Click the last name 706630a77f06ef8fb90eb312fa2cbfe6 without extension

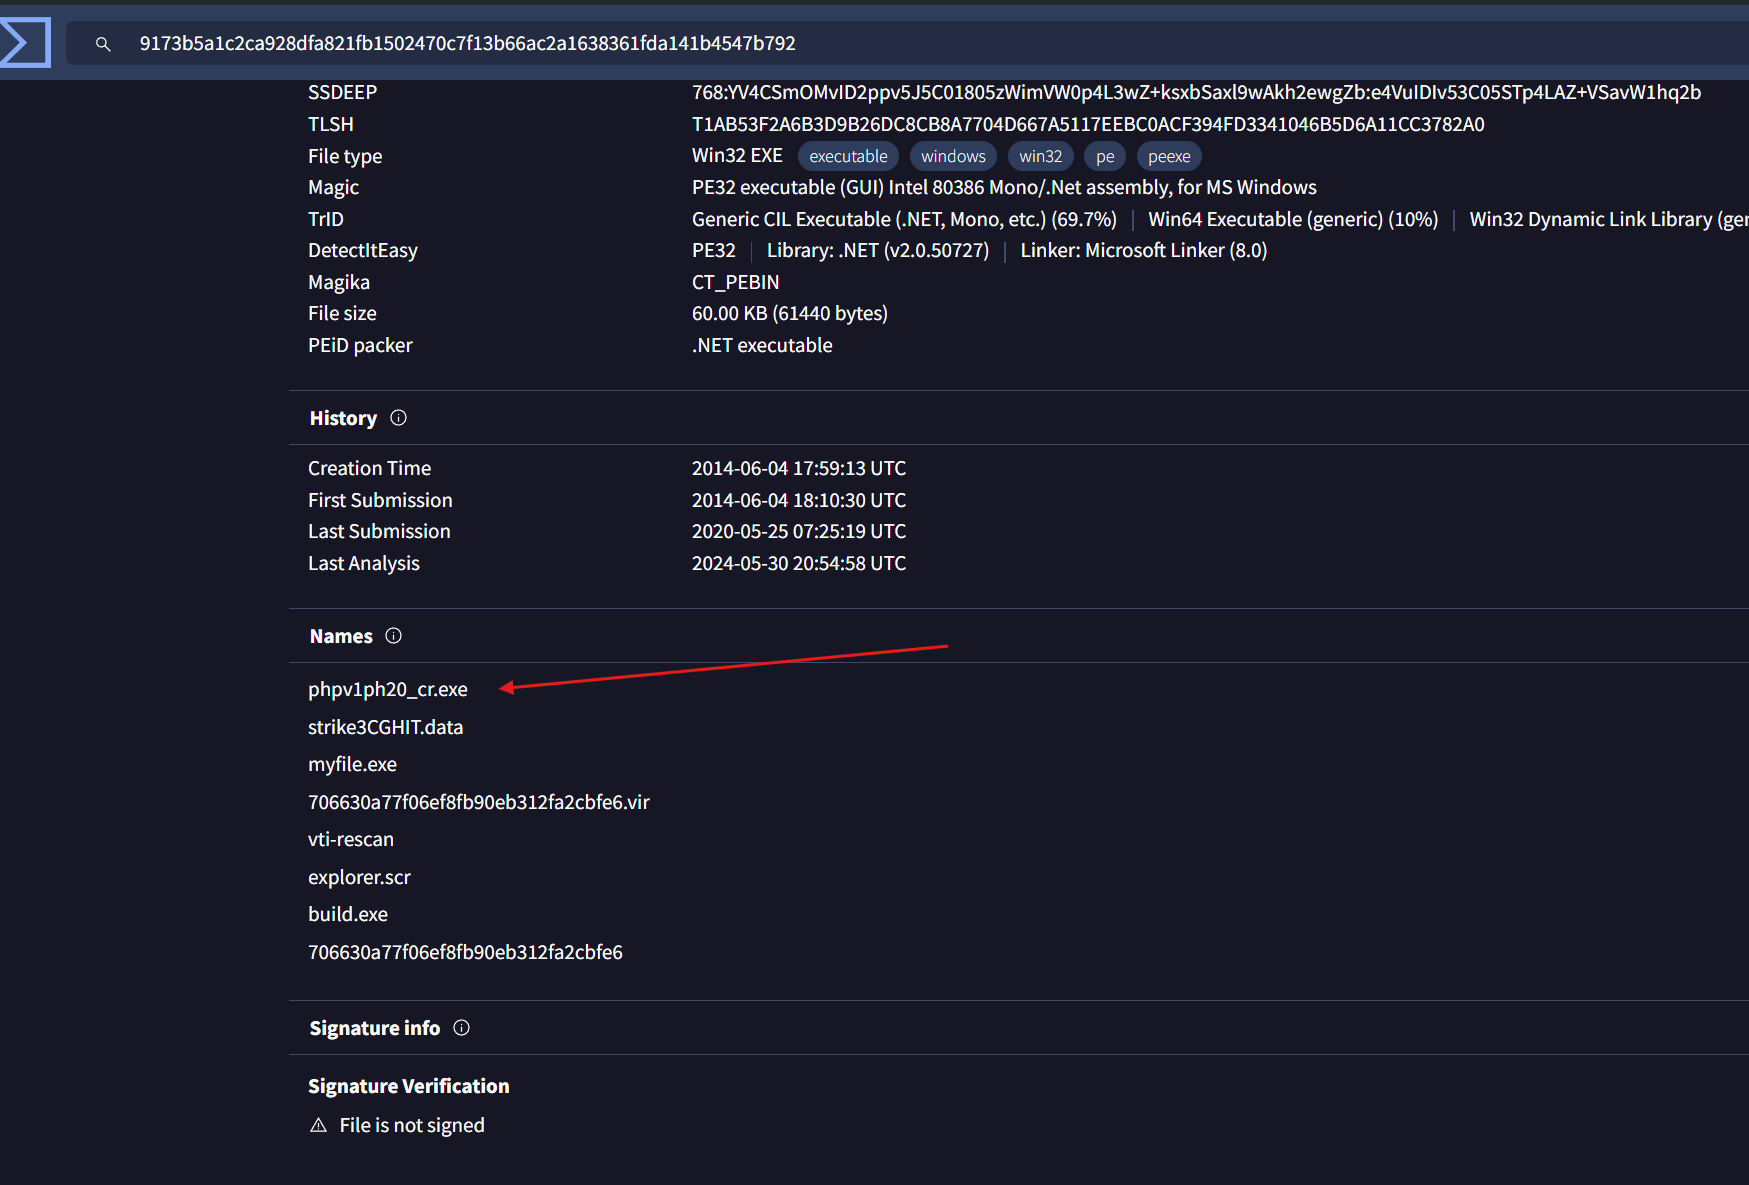click(x=465, y=952)
